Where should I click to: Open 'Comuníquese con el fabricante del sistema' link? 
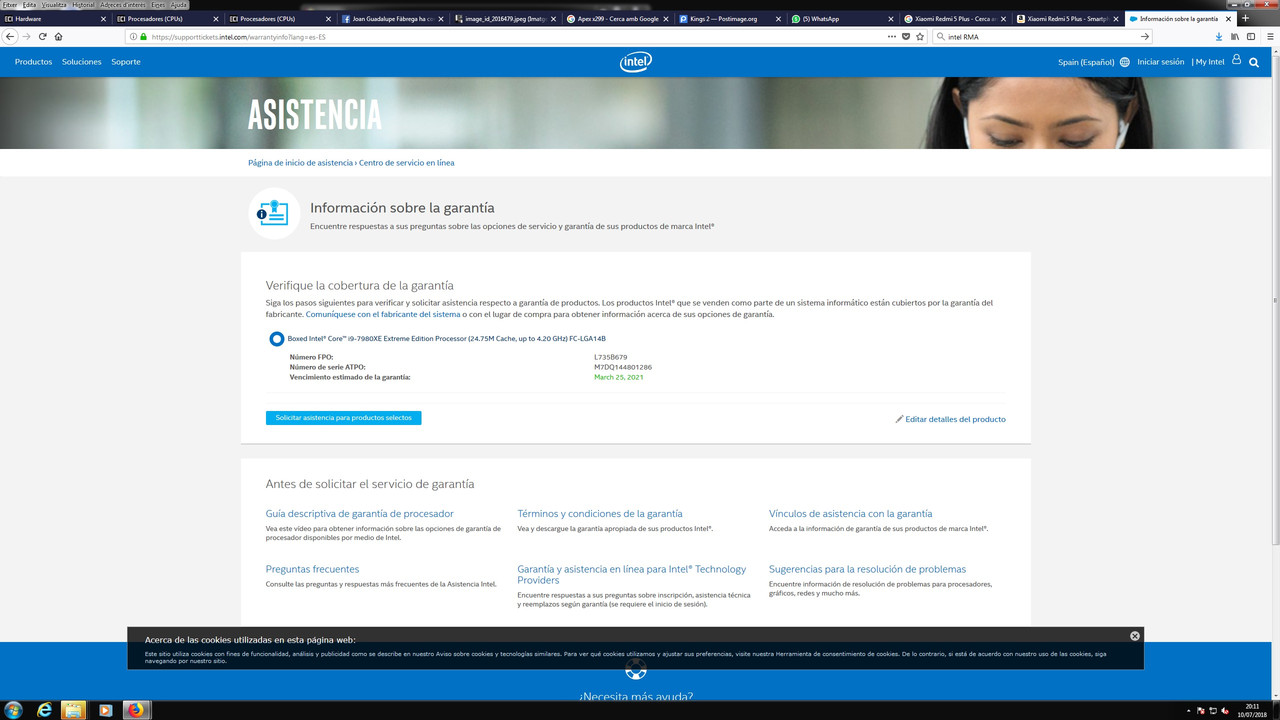point(383,314)
